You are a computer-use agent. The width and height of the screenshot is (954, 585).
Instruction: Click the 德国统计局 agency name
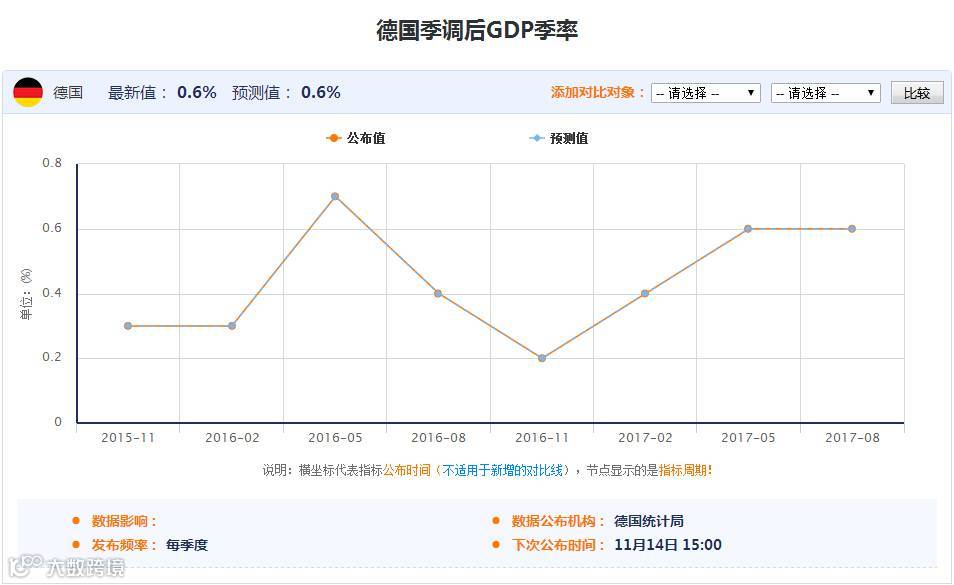[x=649, y=521]
